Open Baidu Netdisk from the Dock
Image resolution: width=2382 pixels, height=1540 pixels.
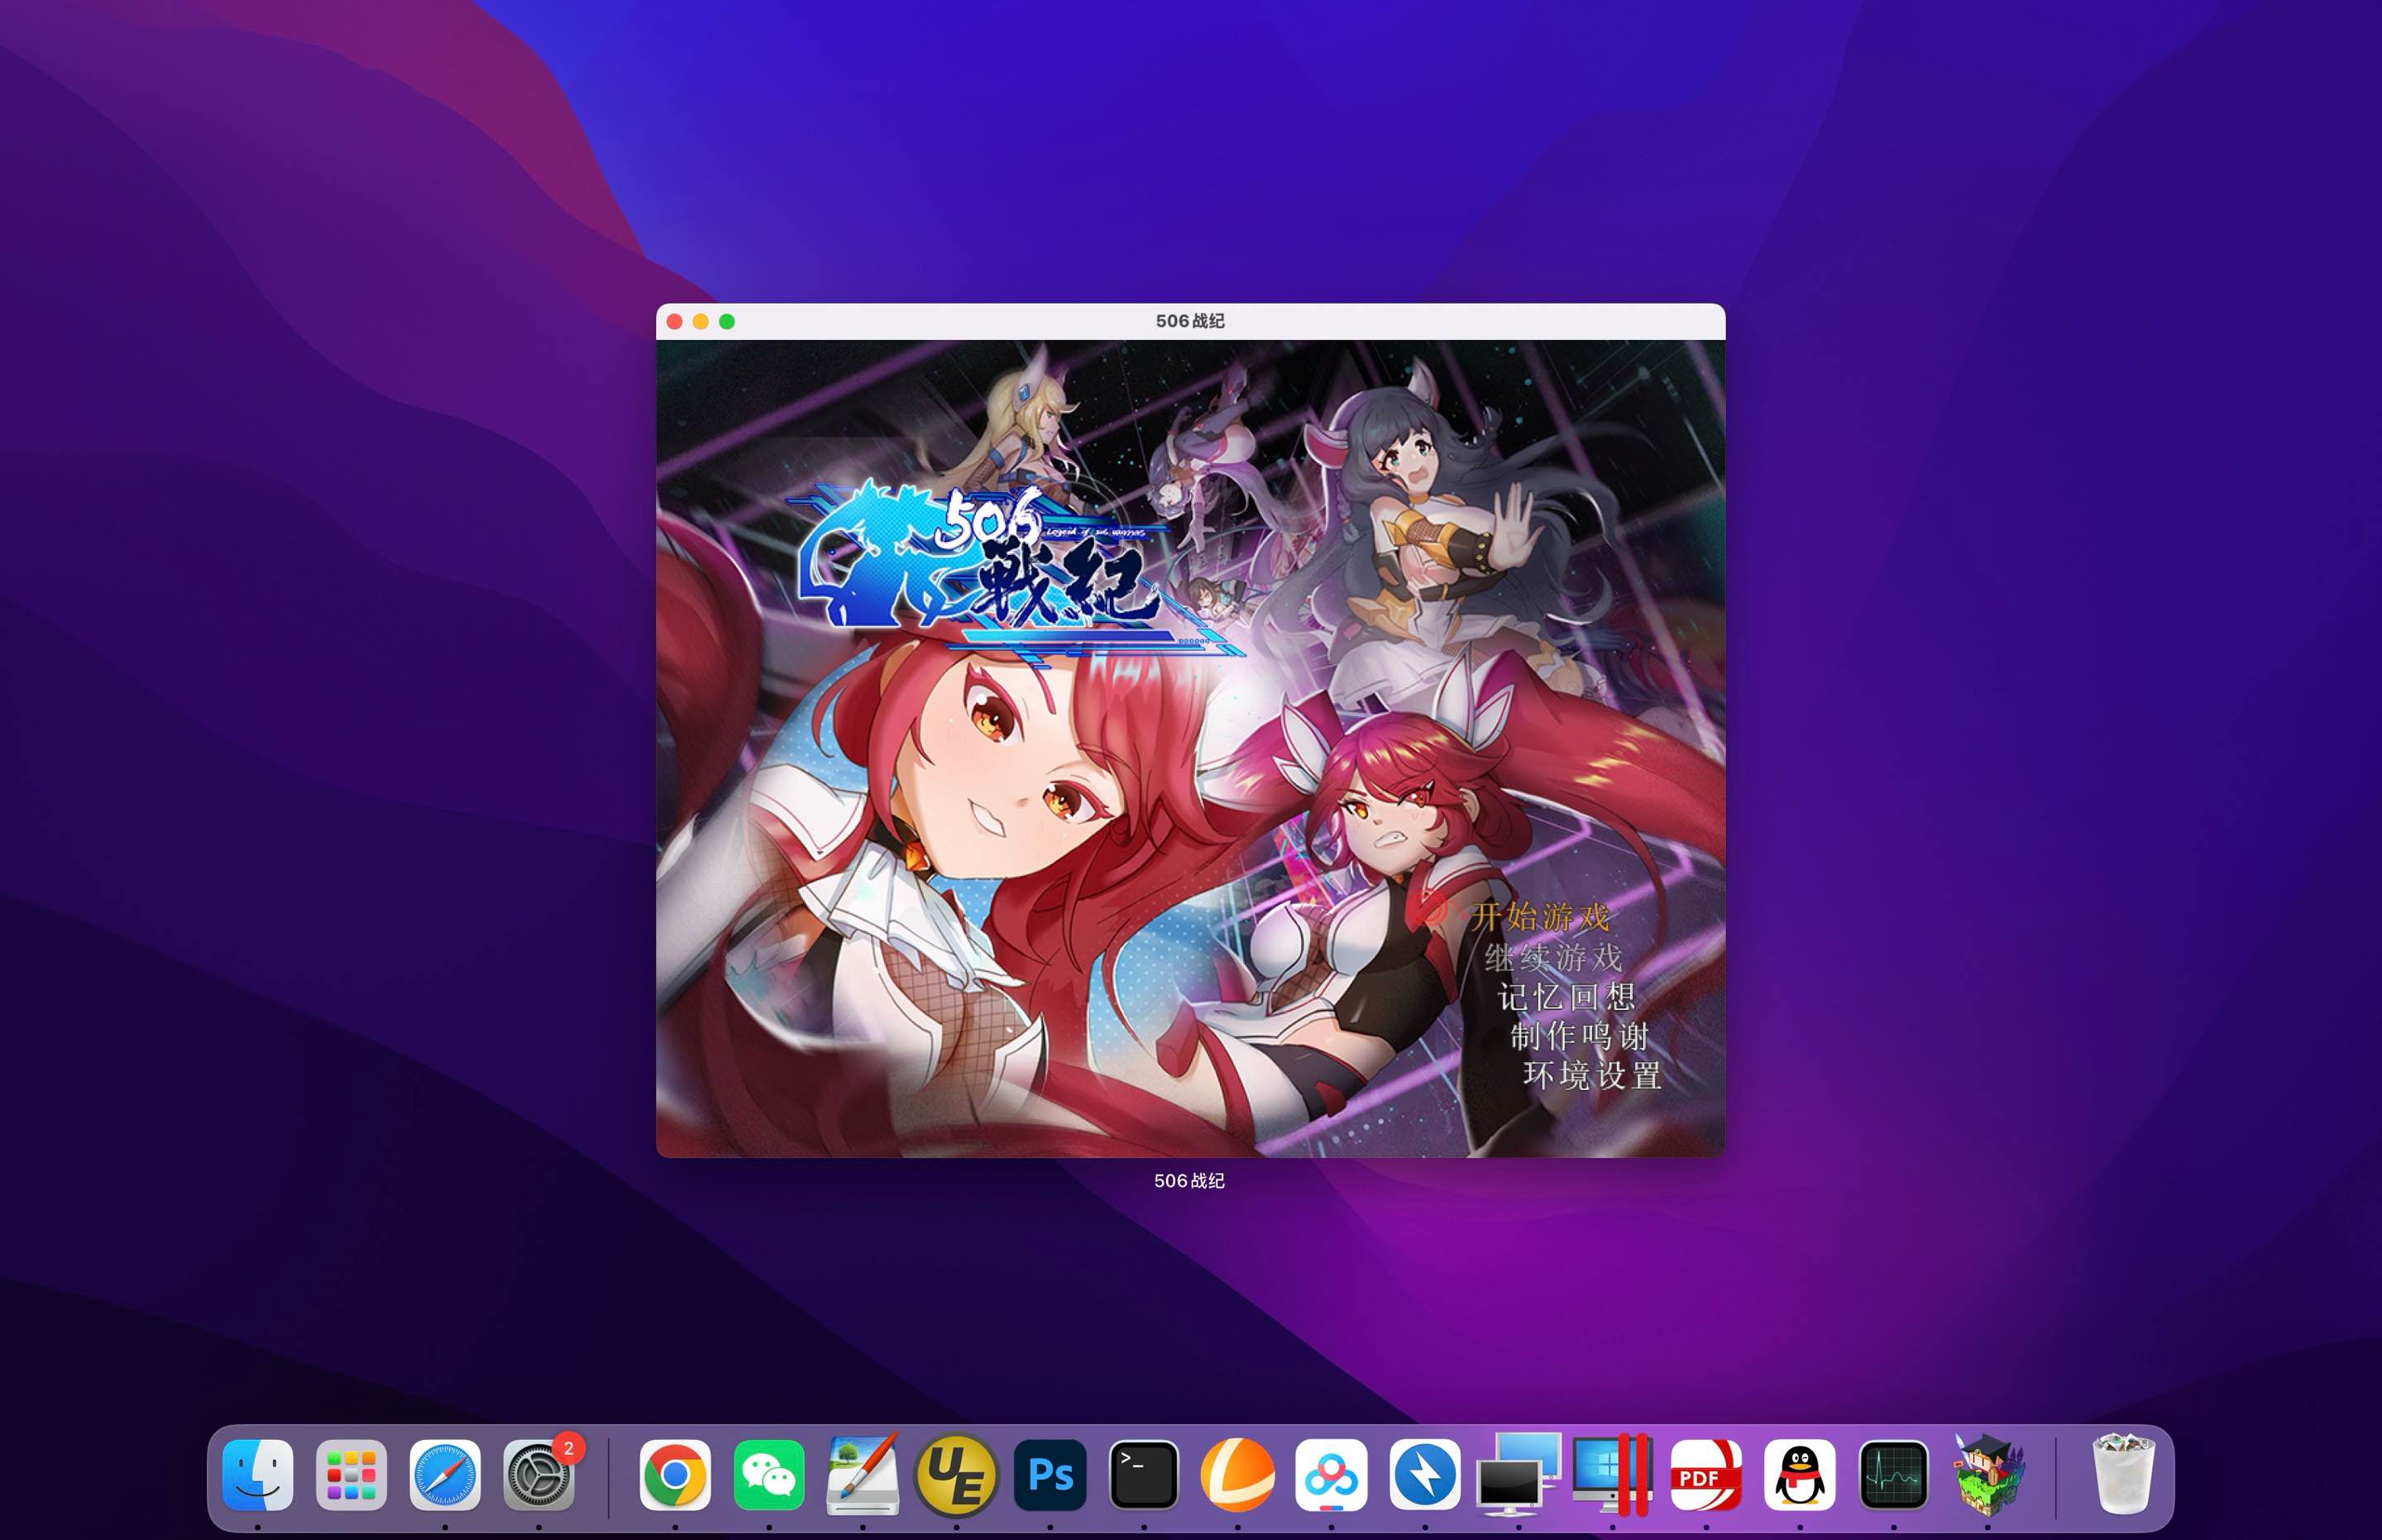(x=1332, y=1473)
